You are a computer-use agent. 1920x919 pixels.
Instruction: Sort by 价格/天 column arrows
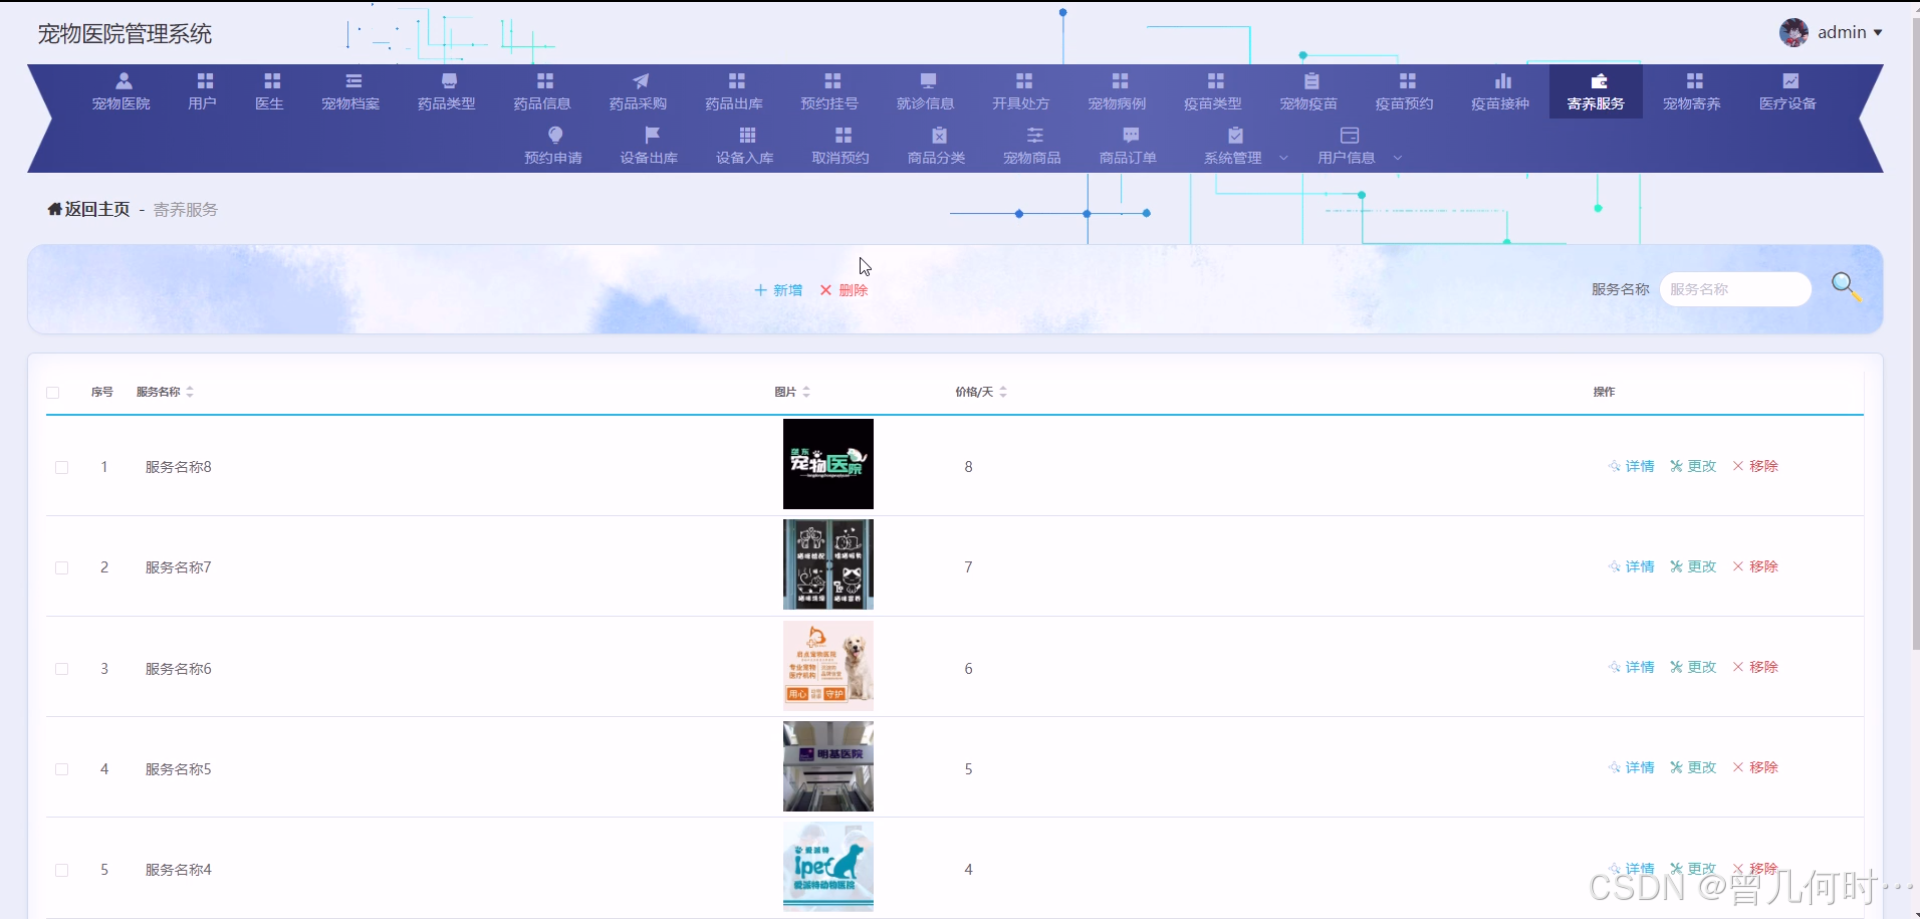[x=1003, y=392]
